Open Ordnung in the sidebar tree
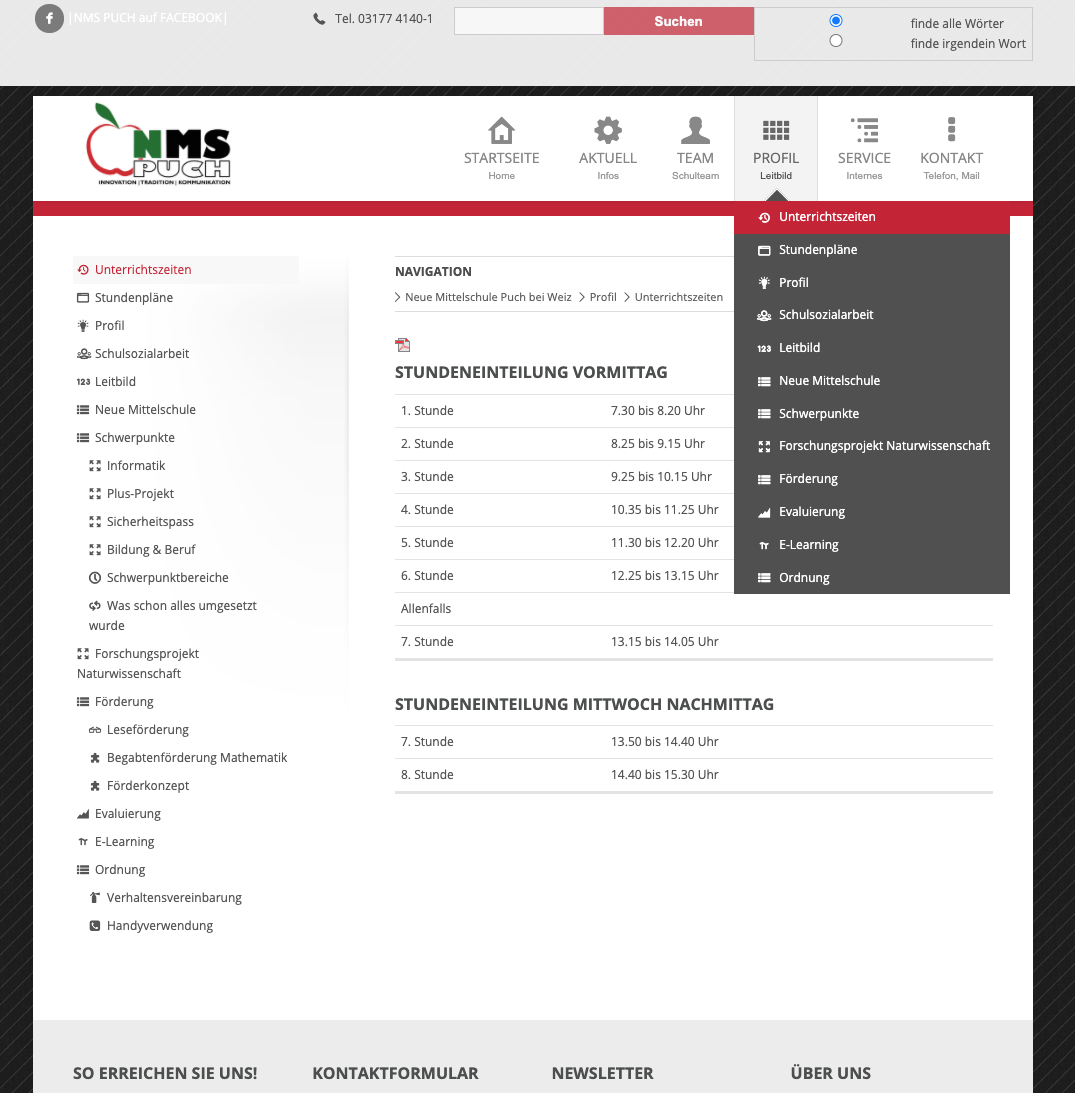This screenshot has height=1093, width=1075. [120, 870]
